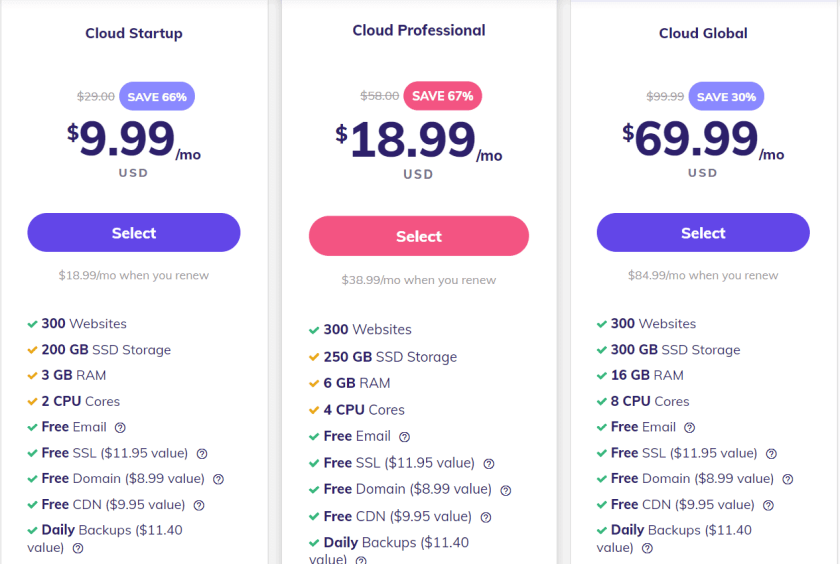Open Free CDN help icon in Cloud Startup
840x564 pixels.
point(199,505)
